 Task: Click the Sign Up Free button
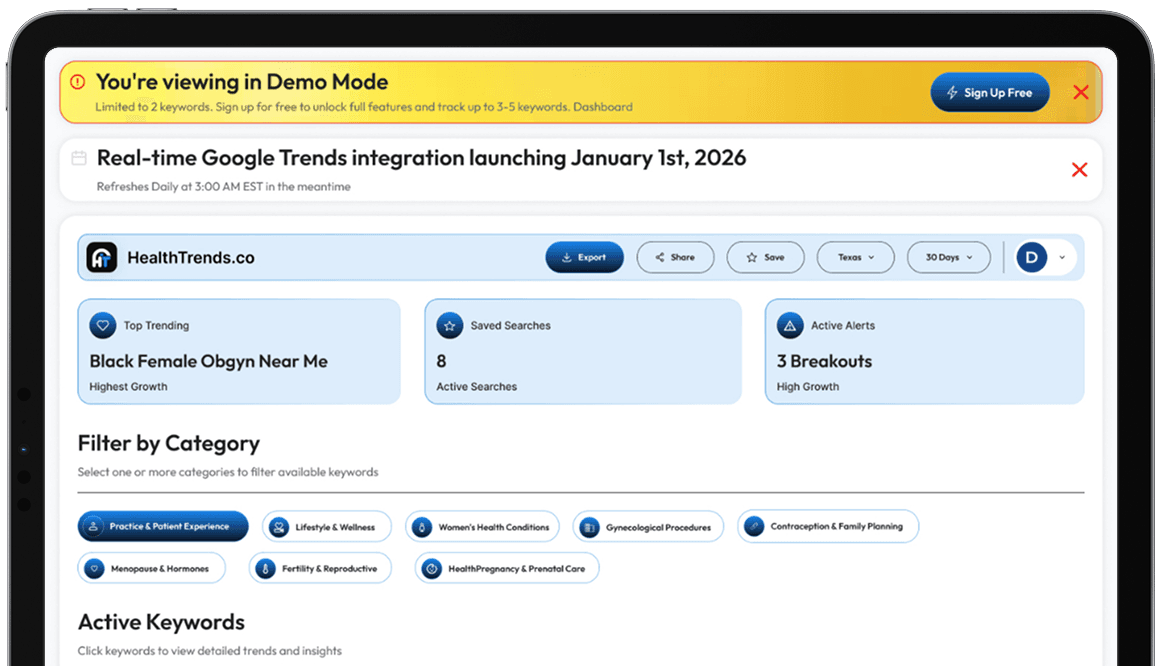click(x=989, y=91)
